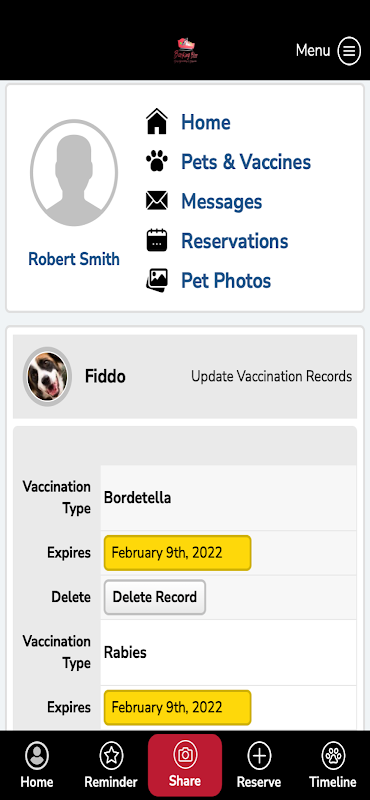Open the Reservations link

(235, 240)
